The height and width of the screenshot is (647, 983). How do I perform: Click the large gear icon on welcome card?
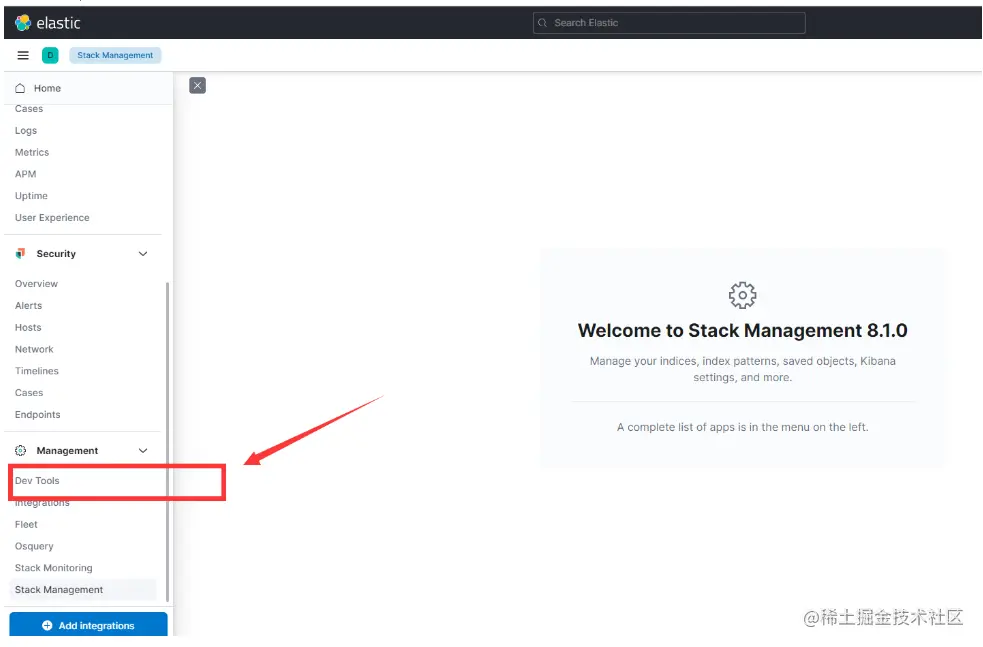742,295
